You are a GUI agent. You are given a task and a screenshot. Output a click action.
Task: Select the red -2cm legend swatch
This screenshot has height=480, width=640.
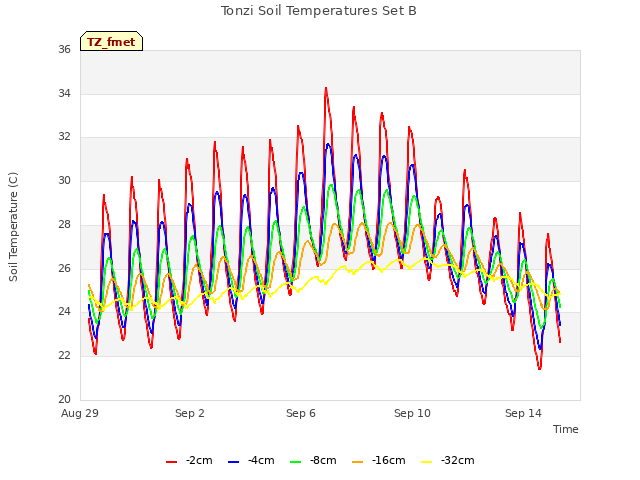pyautogui.click(x=171, y=462)
